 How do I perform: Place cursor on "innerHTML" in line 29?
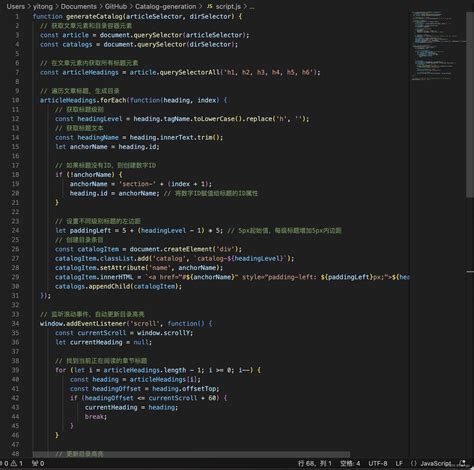click(116, 277)
